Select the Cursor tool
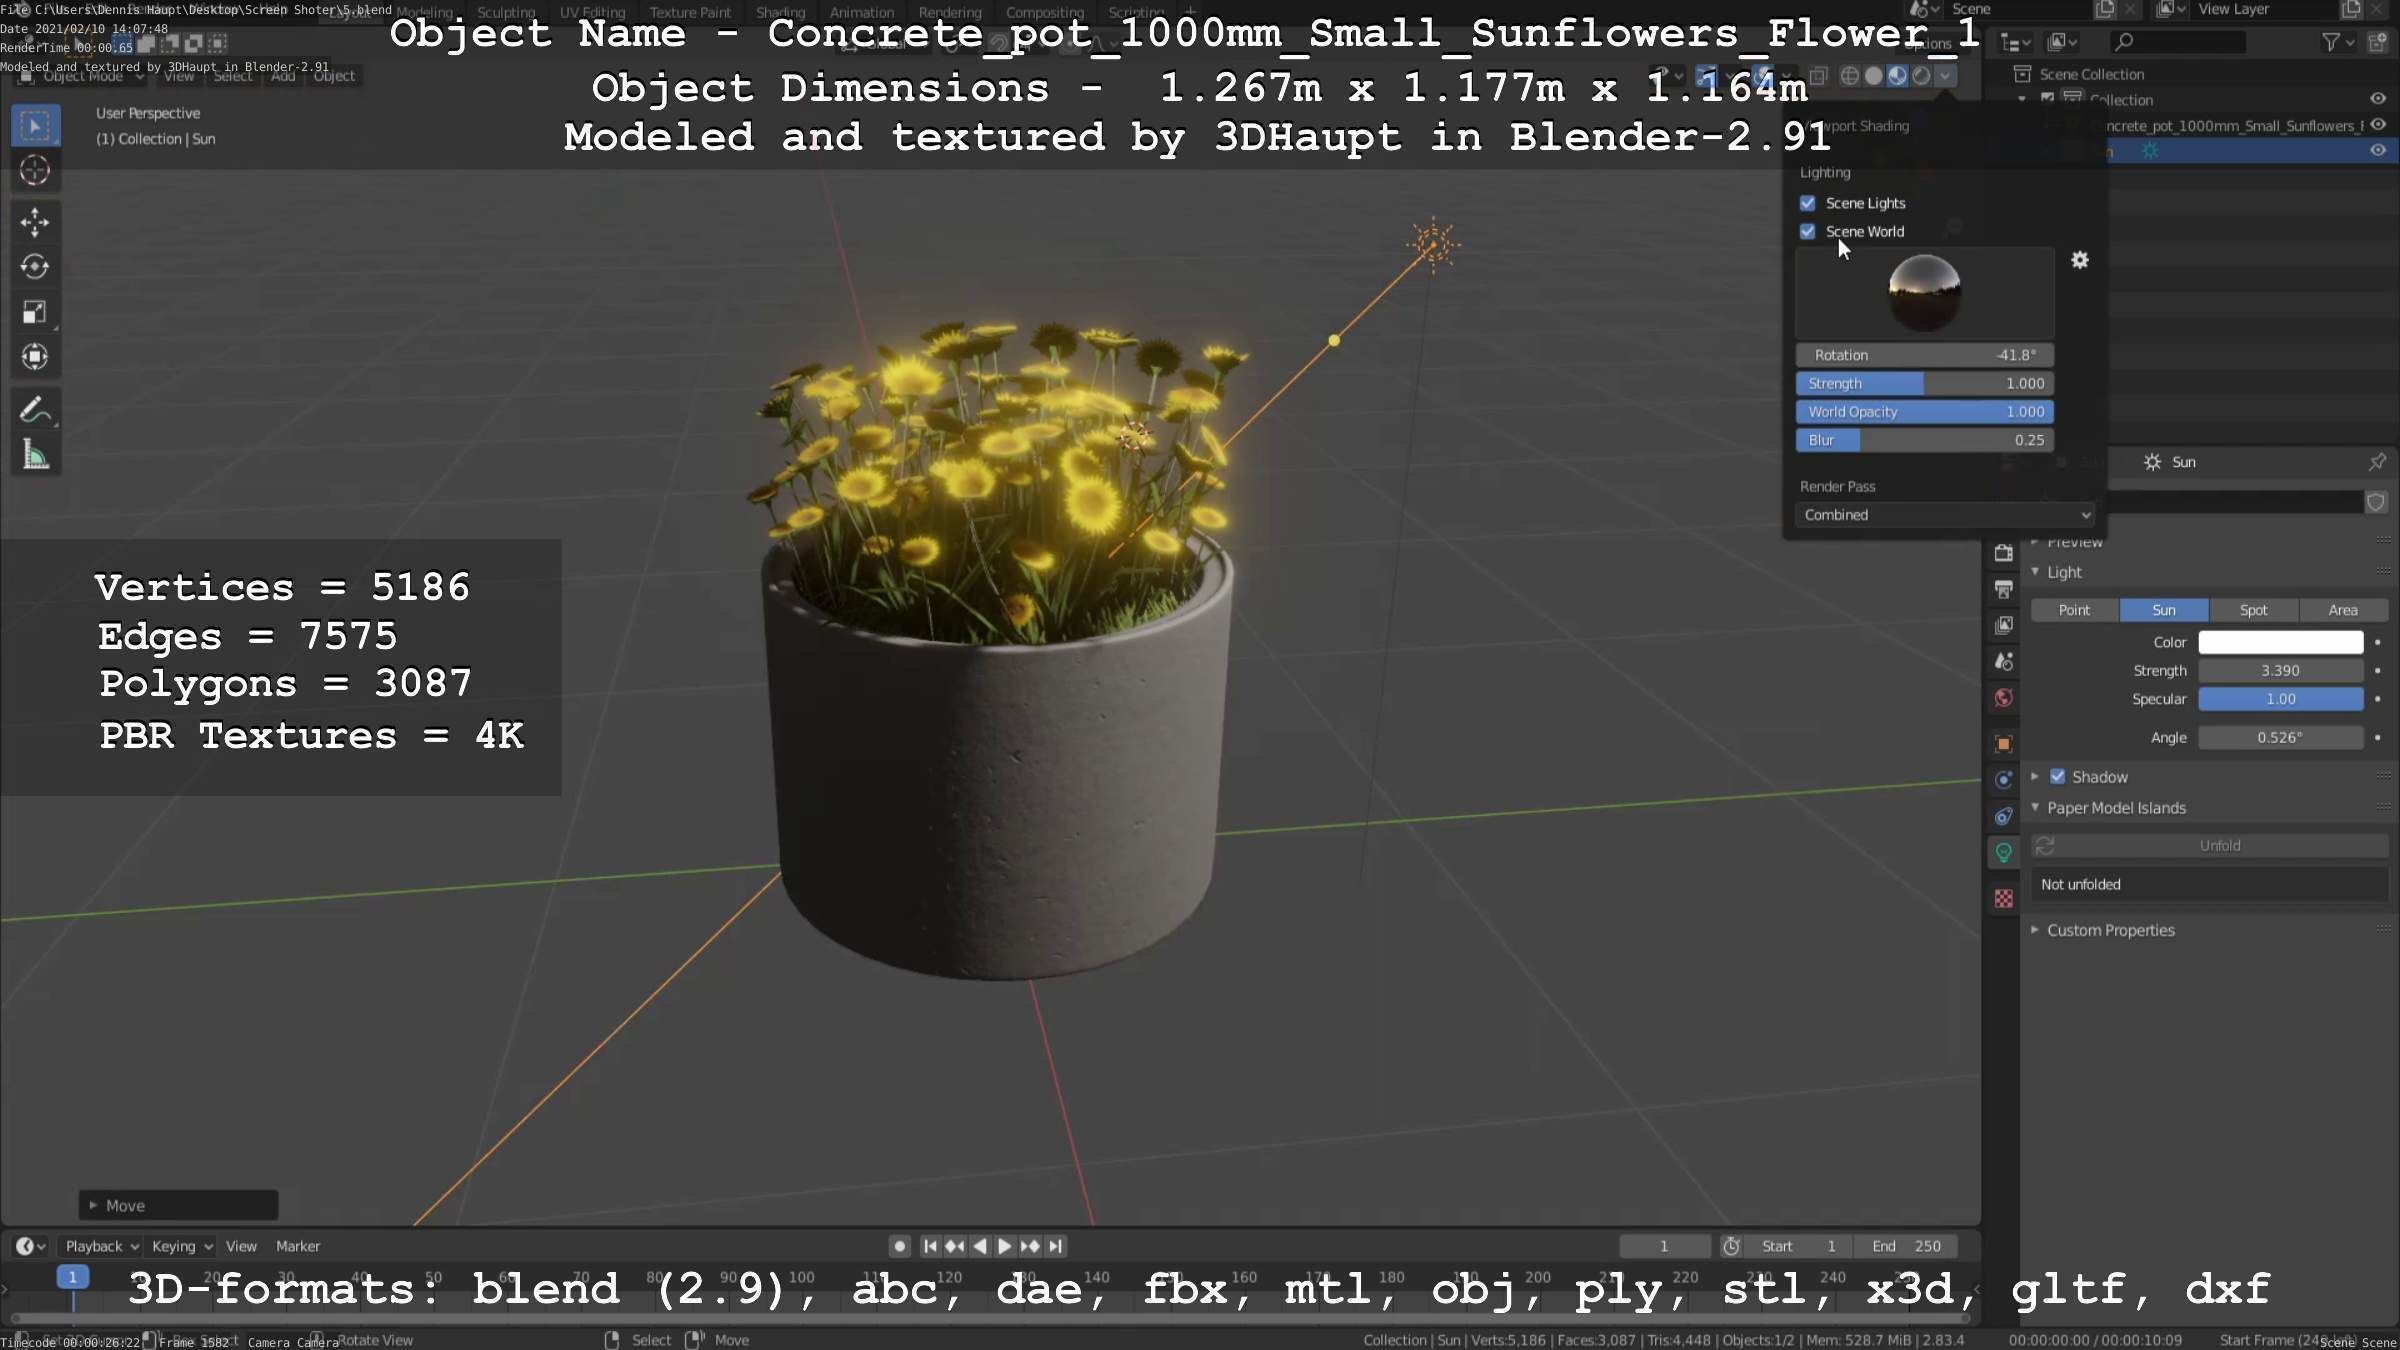The height and width of the screenshot is (1350, 2400). 35,171
